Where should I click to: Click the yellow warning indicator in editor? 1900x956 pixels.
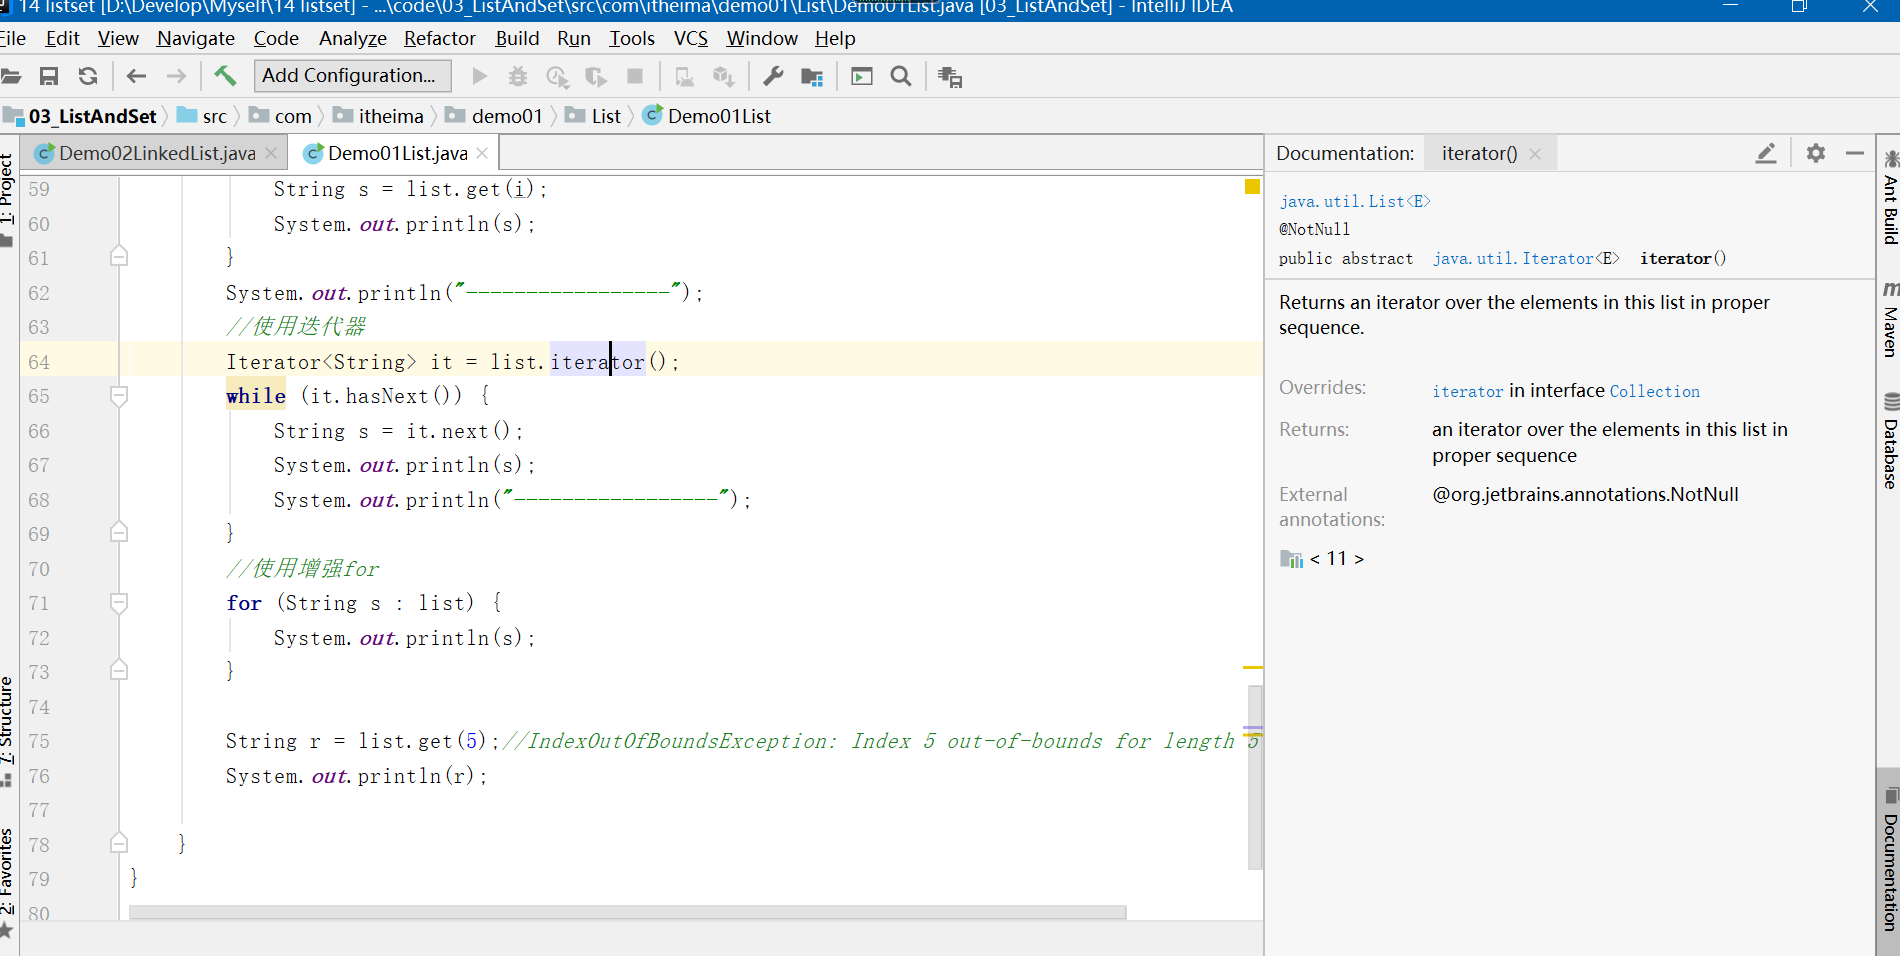click(x=1252, y=186)
